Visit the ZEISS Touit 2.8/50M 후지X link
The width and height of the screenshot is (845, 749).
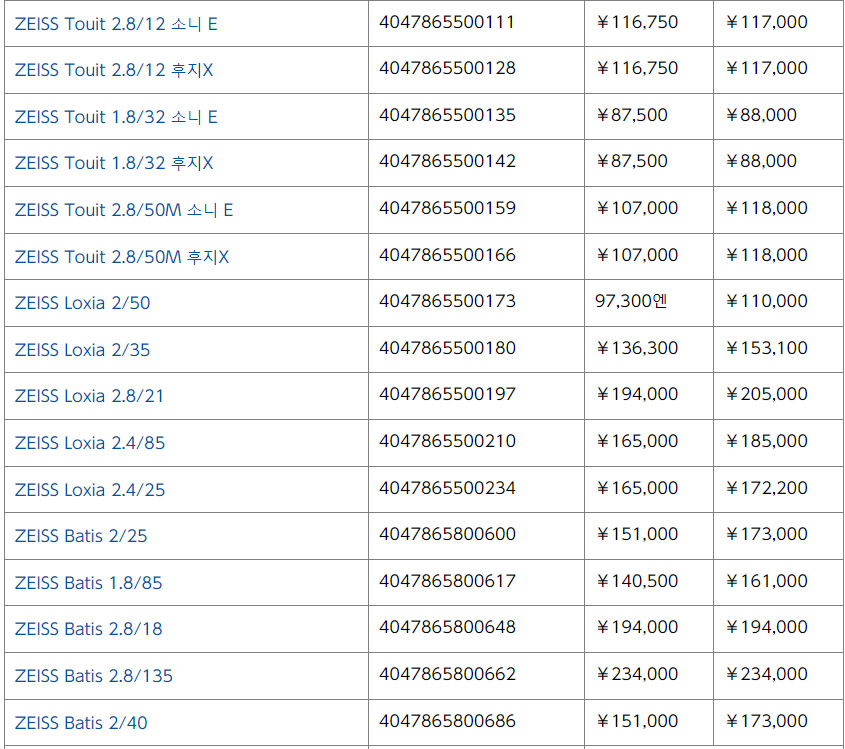coord(122,256)
